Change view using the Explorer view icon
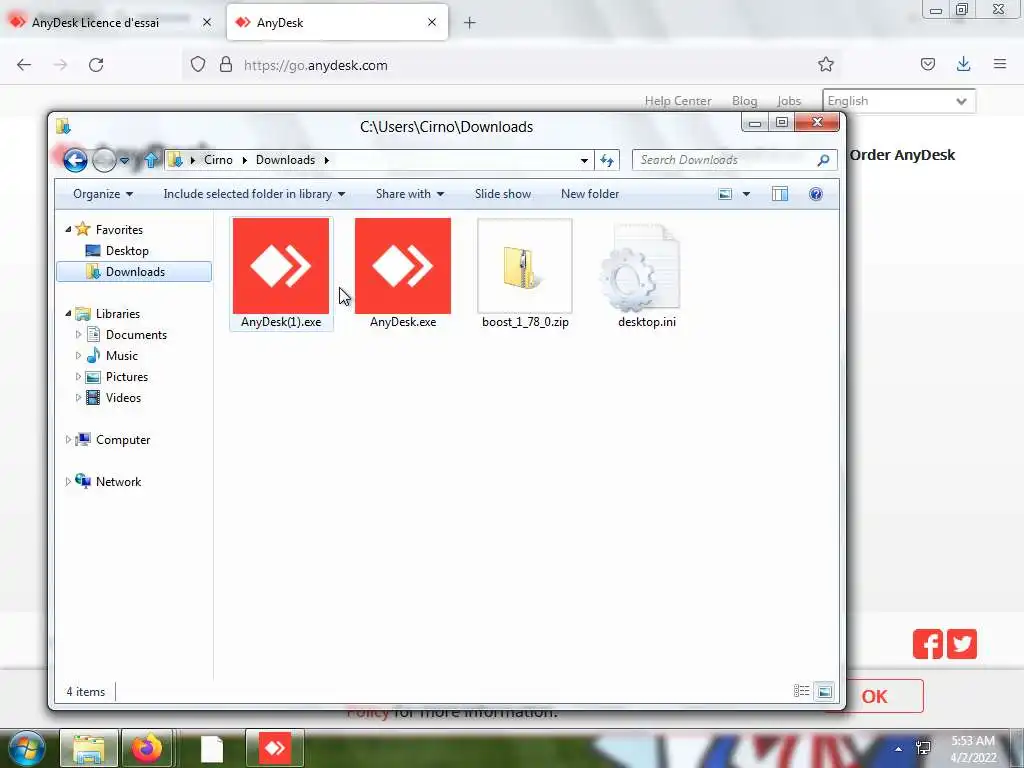The width and height of the screenshot is (1024, 768). click(725, 194)
